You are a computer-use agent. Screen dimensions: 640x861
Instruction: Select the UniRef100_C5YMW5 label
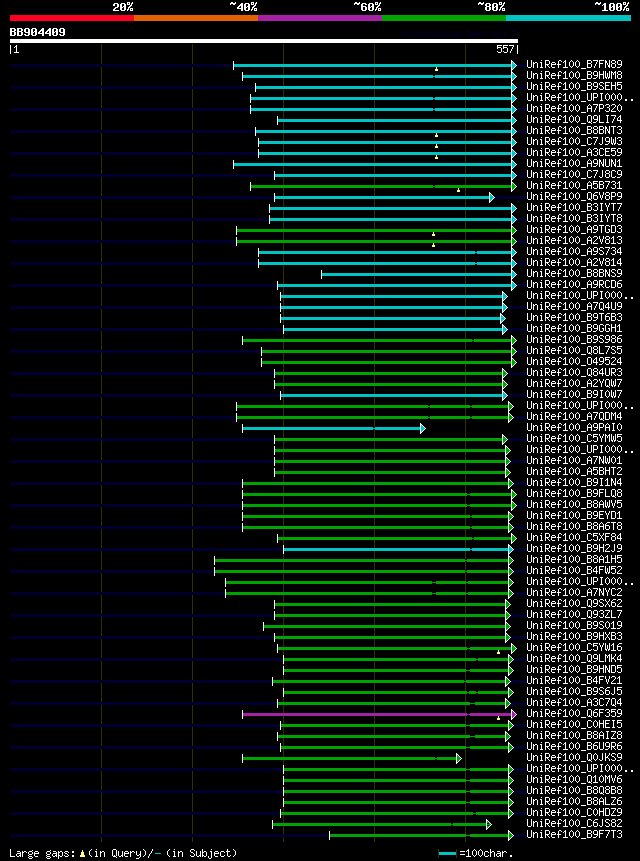(x=574, y=438)
